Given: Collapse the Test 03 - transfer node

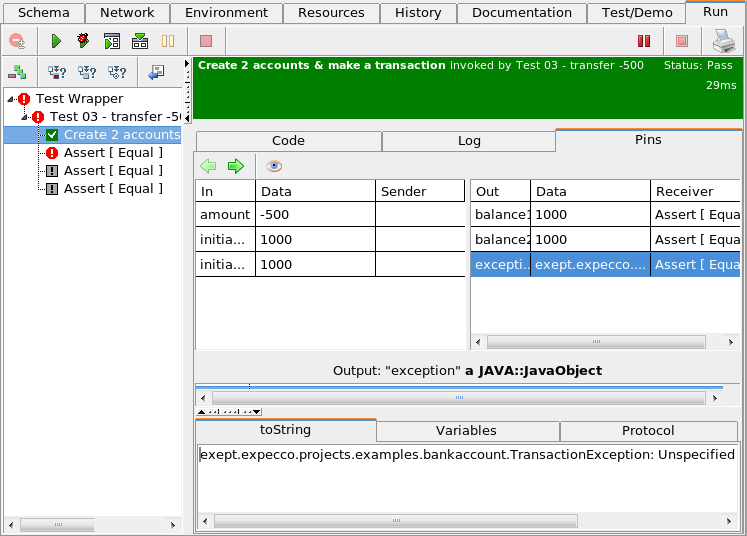Looking at the screenshot, I should (24, 117).
